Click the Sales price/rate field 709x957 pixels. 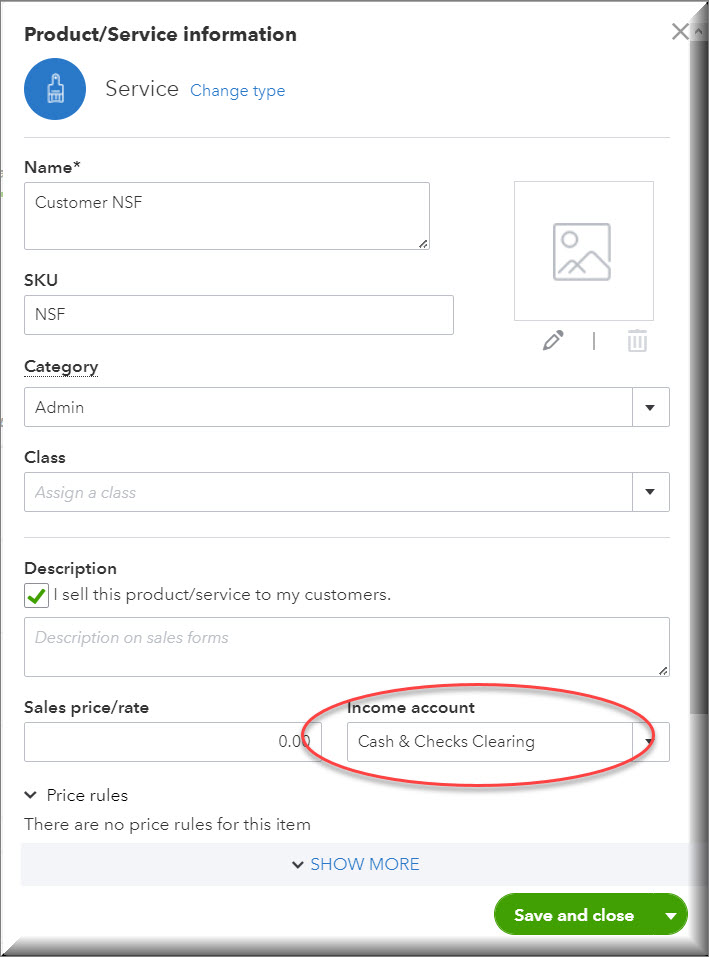click(x=172, y=742)
